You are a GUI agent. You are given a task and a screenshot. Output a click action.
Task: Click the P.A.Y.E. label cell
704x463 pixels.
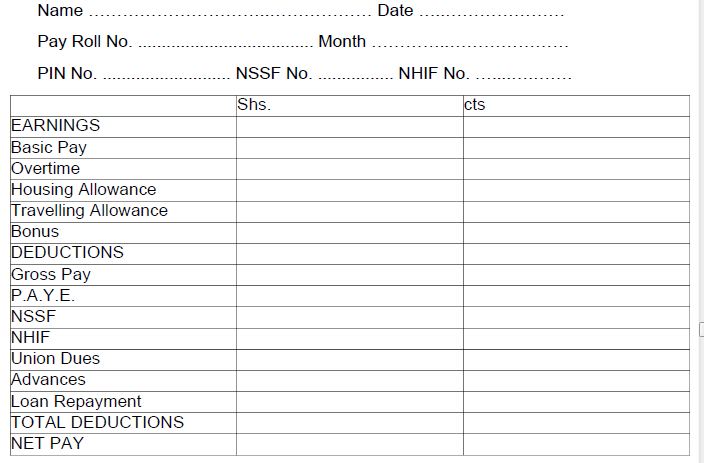coord(123,296)
